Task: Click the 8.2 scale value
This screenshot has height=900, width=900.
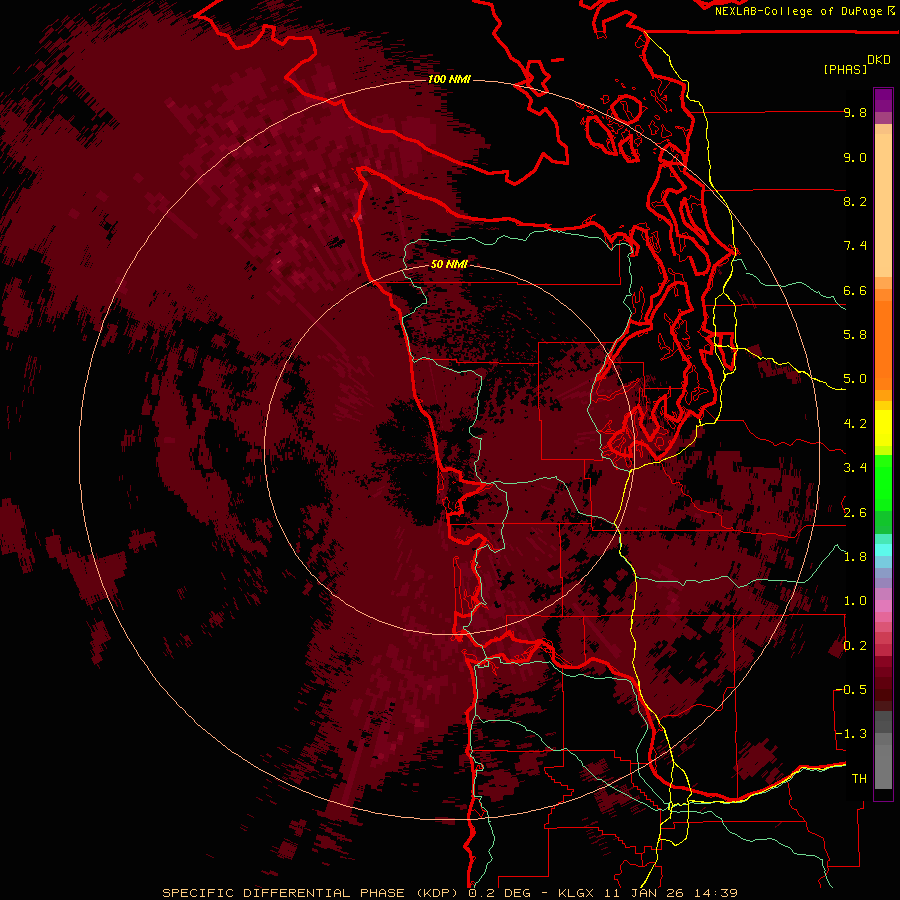Action: (855, 202)
